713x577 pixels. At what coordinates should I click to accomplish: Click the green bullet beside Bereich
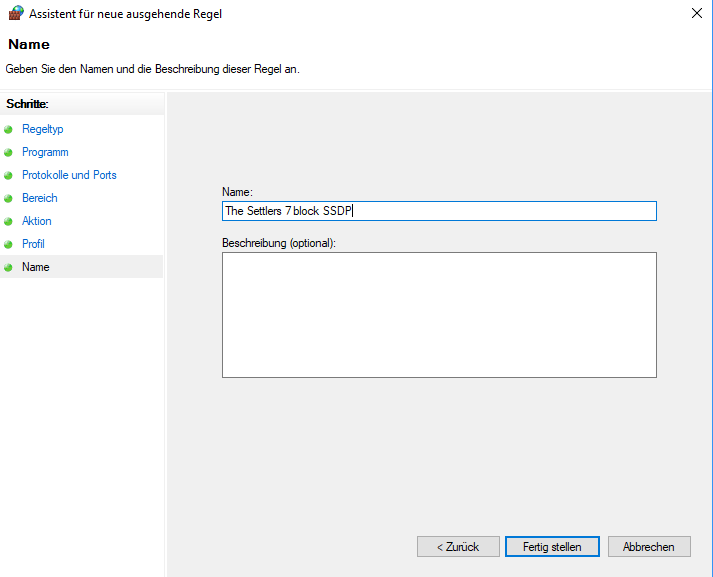[x=9, y=199]
